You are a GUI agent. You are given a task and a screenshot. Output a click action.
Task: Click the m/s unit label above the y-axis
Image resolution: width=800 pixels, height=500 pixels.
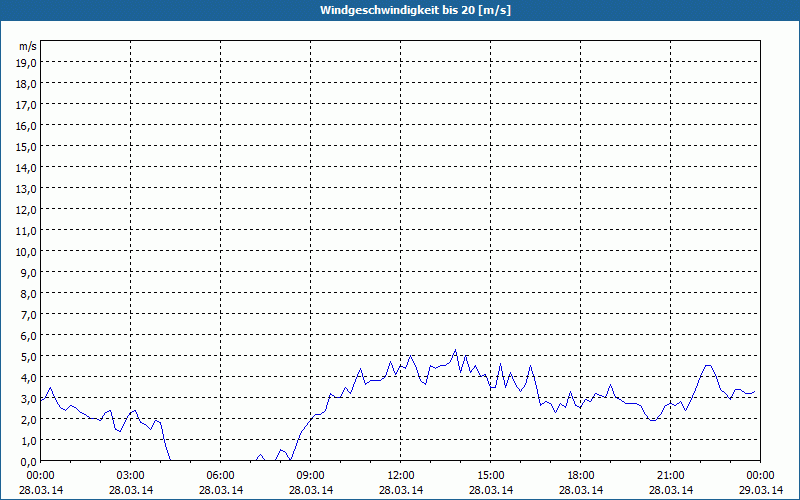[27, 46]
